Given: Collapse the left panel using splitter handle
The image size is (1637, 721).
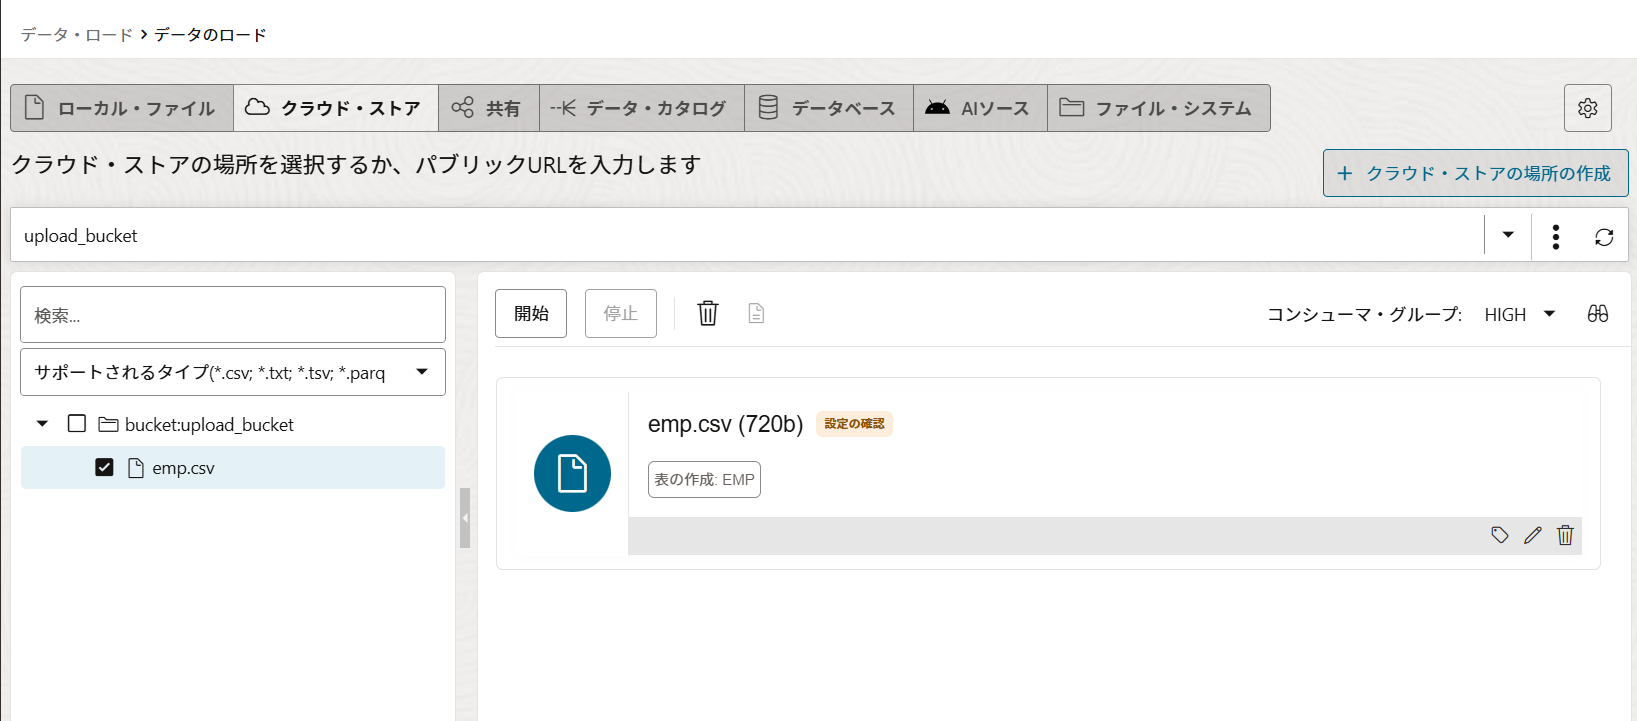Looking at the screenshot, I should [465, 518].
